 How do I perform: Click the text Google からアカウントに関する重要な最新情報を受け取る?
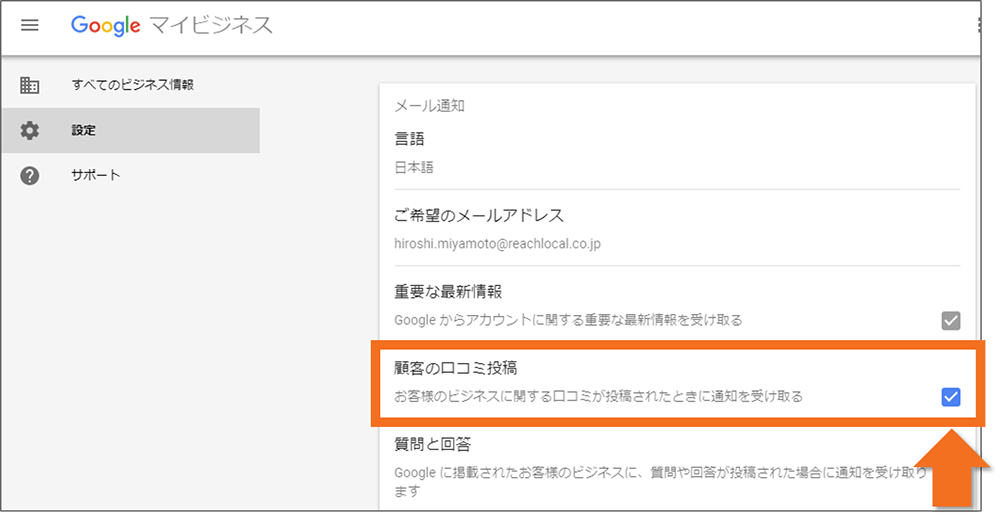point(568,320)
